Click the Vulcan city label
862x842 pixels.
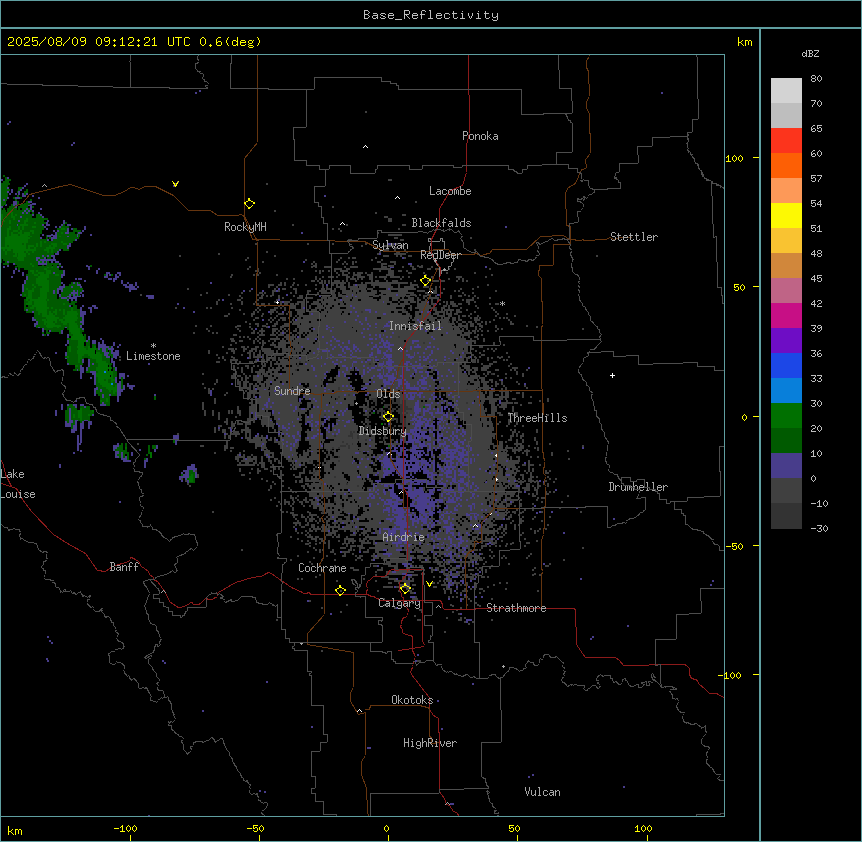(543, 792)
